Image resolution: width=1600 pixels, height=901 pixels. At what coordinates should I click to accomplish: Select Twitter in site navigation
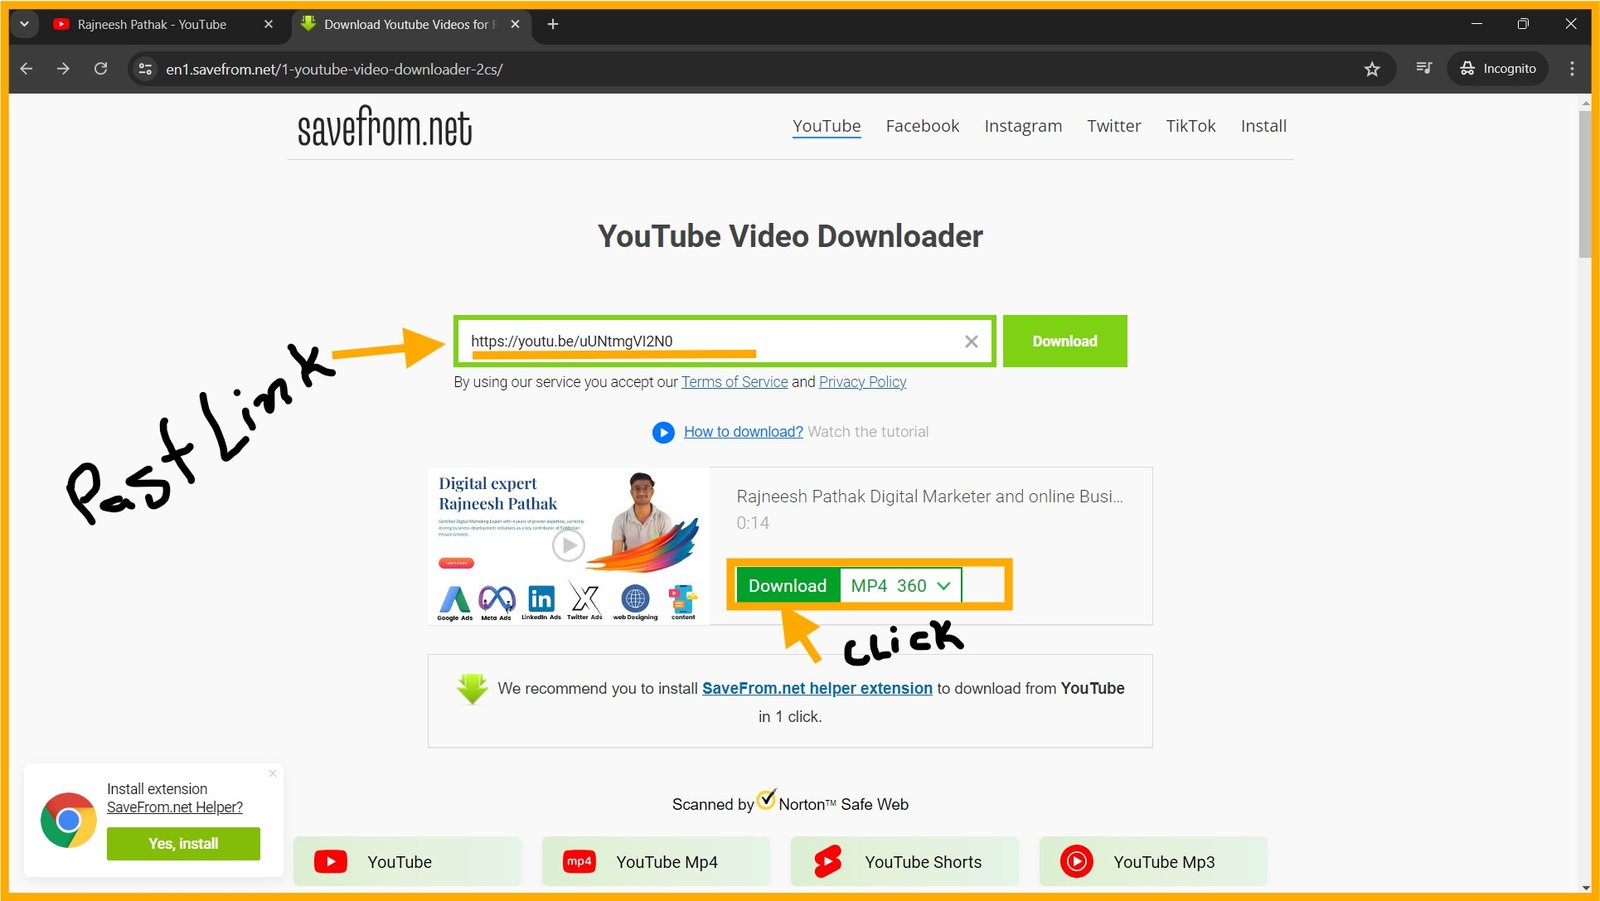click(x=1114, y=126)
